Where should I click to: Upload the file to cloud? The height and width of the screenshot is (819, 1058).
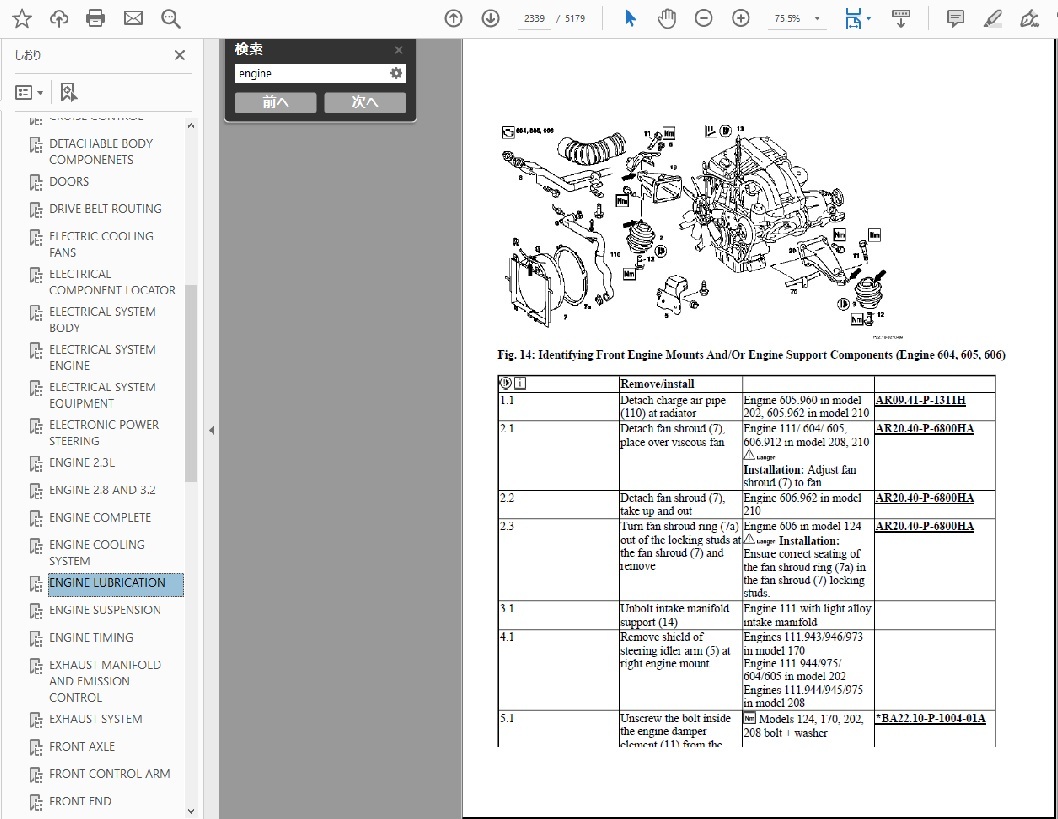[59, 18]
